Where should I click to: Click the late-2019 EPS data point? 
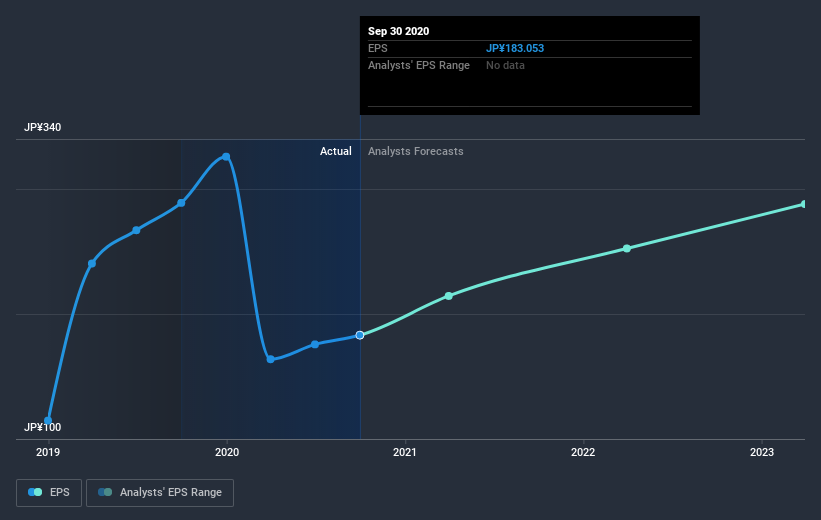point(181,203)
